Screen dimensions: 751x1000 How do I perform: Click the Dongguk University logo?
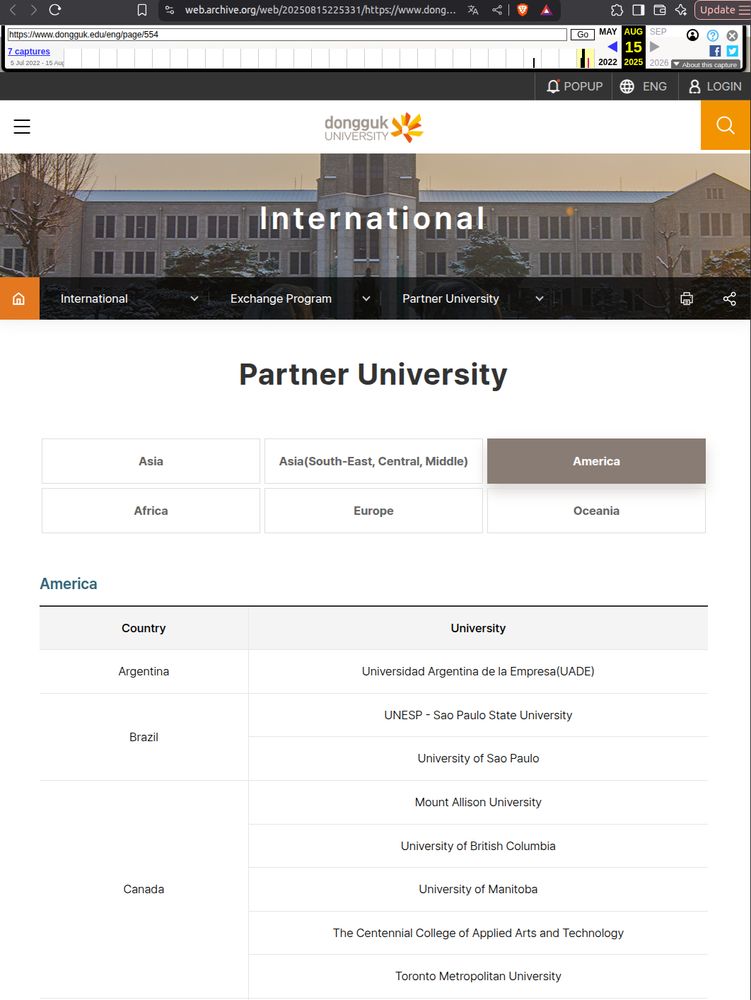[374, 126]
